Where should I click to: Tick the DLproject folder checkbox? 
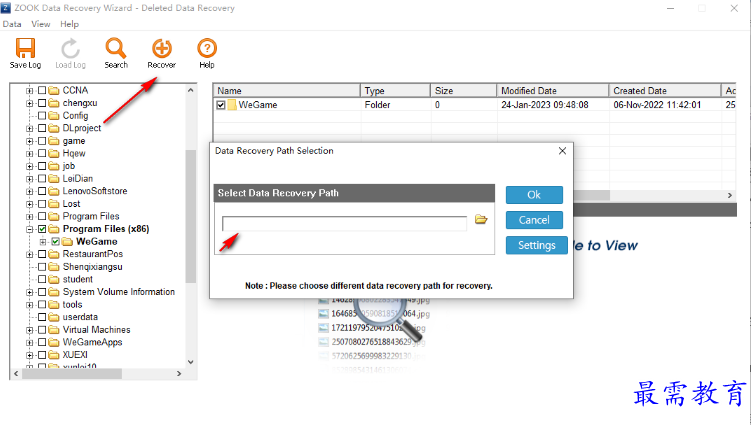(x=42, y=128)
